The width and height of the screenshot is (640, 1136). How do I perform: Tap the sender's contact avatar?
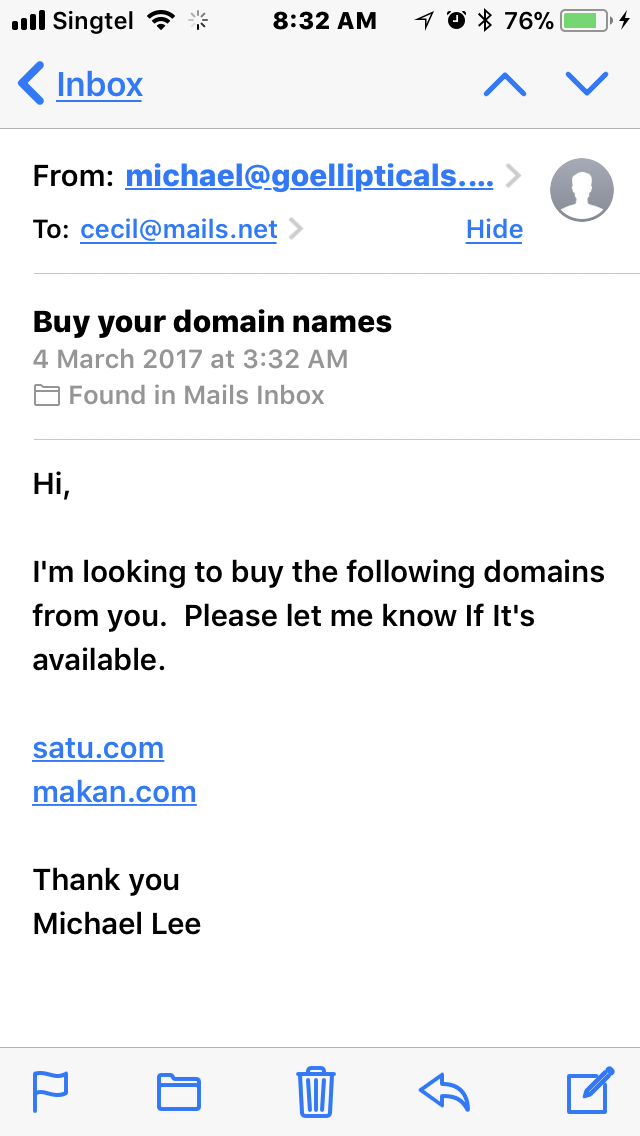[581, 188]
